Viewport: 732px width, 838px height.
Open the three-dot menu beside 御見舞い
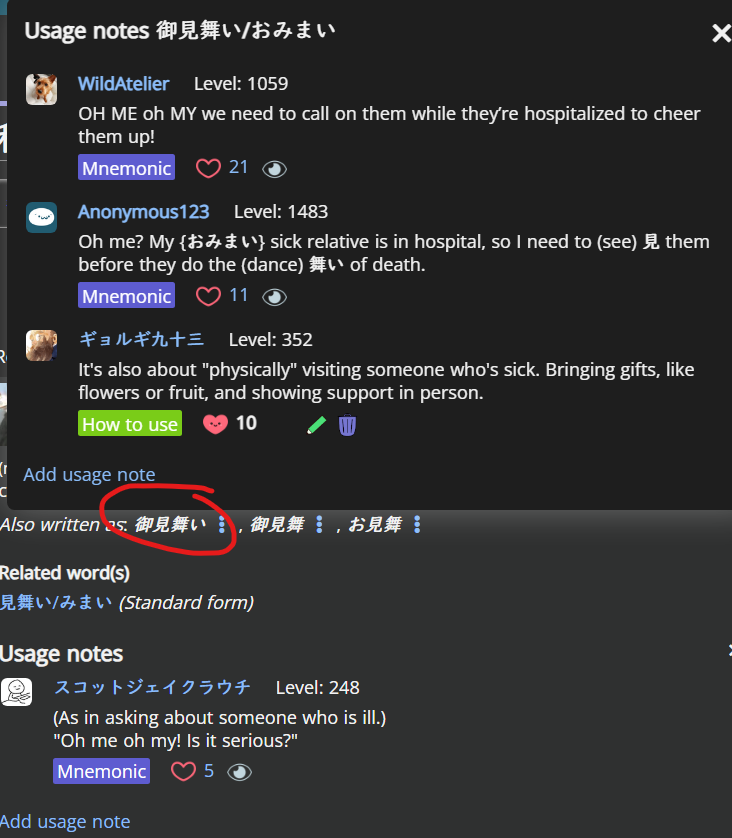click(222, 524)
